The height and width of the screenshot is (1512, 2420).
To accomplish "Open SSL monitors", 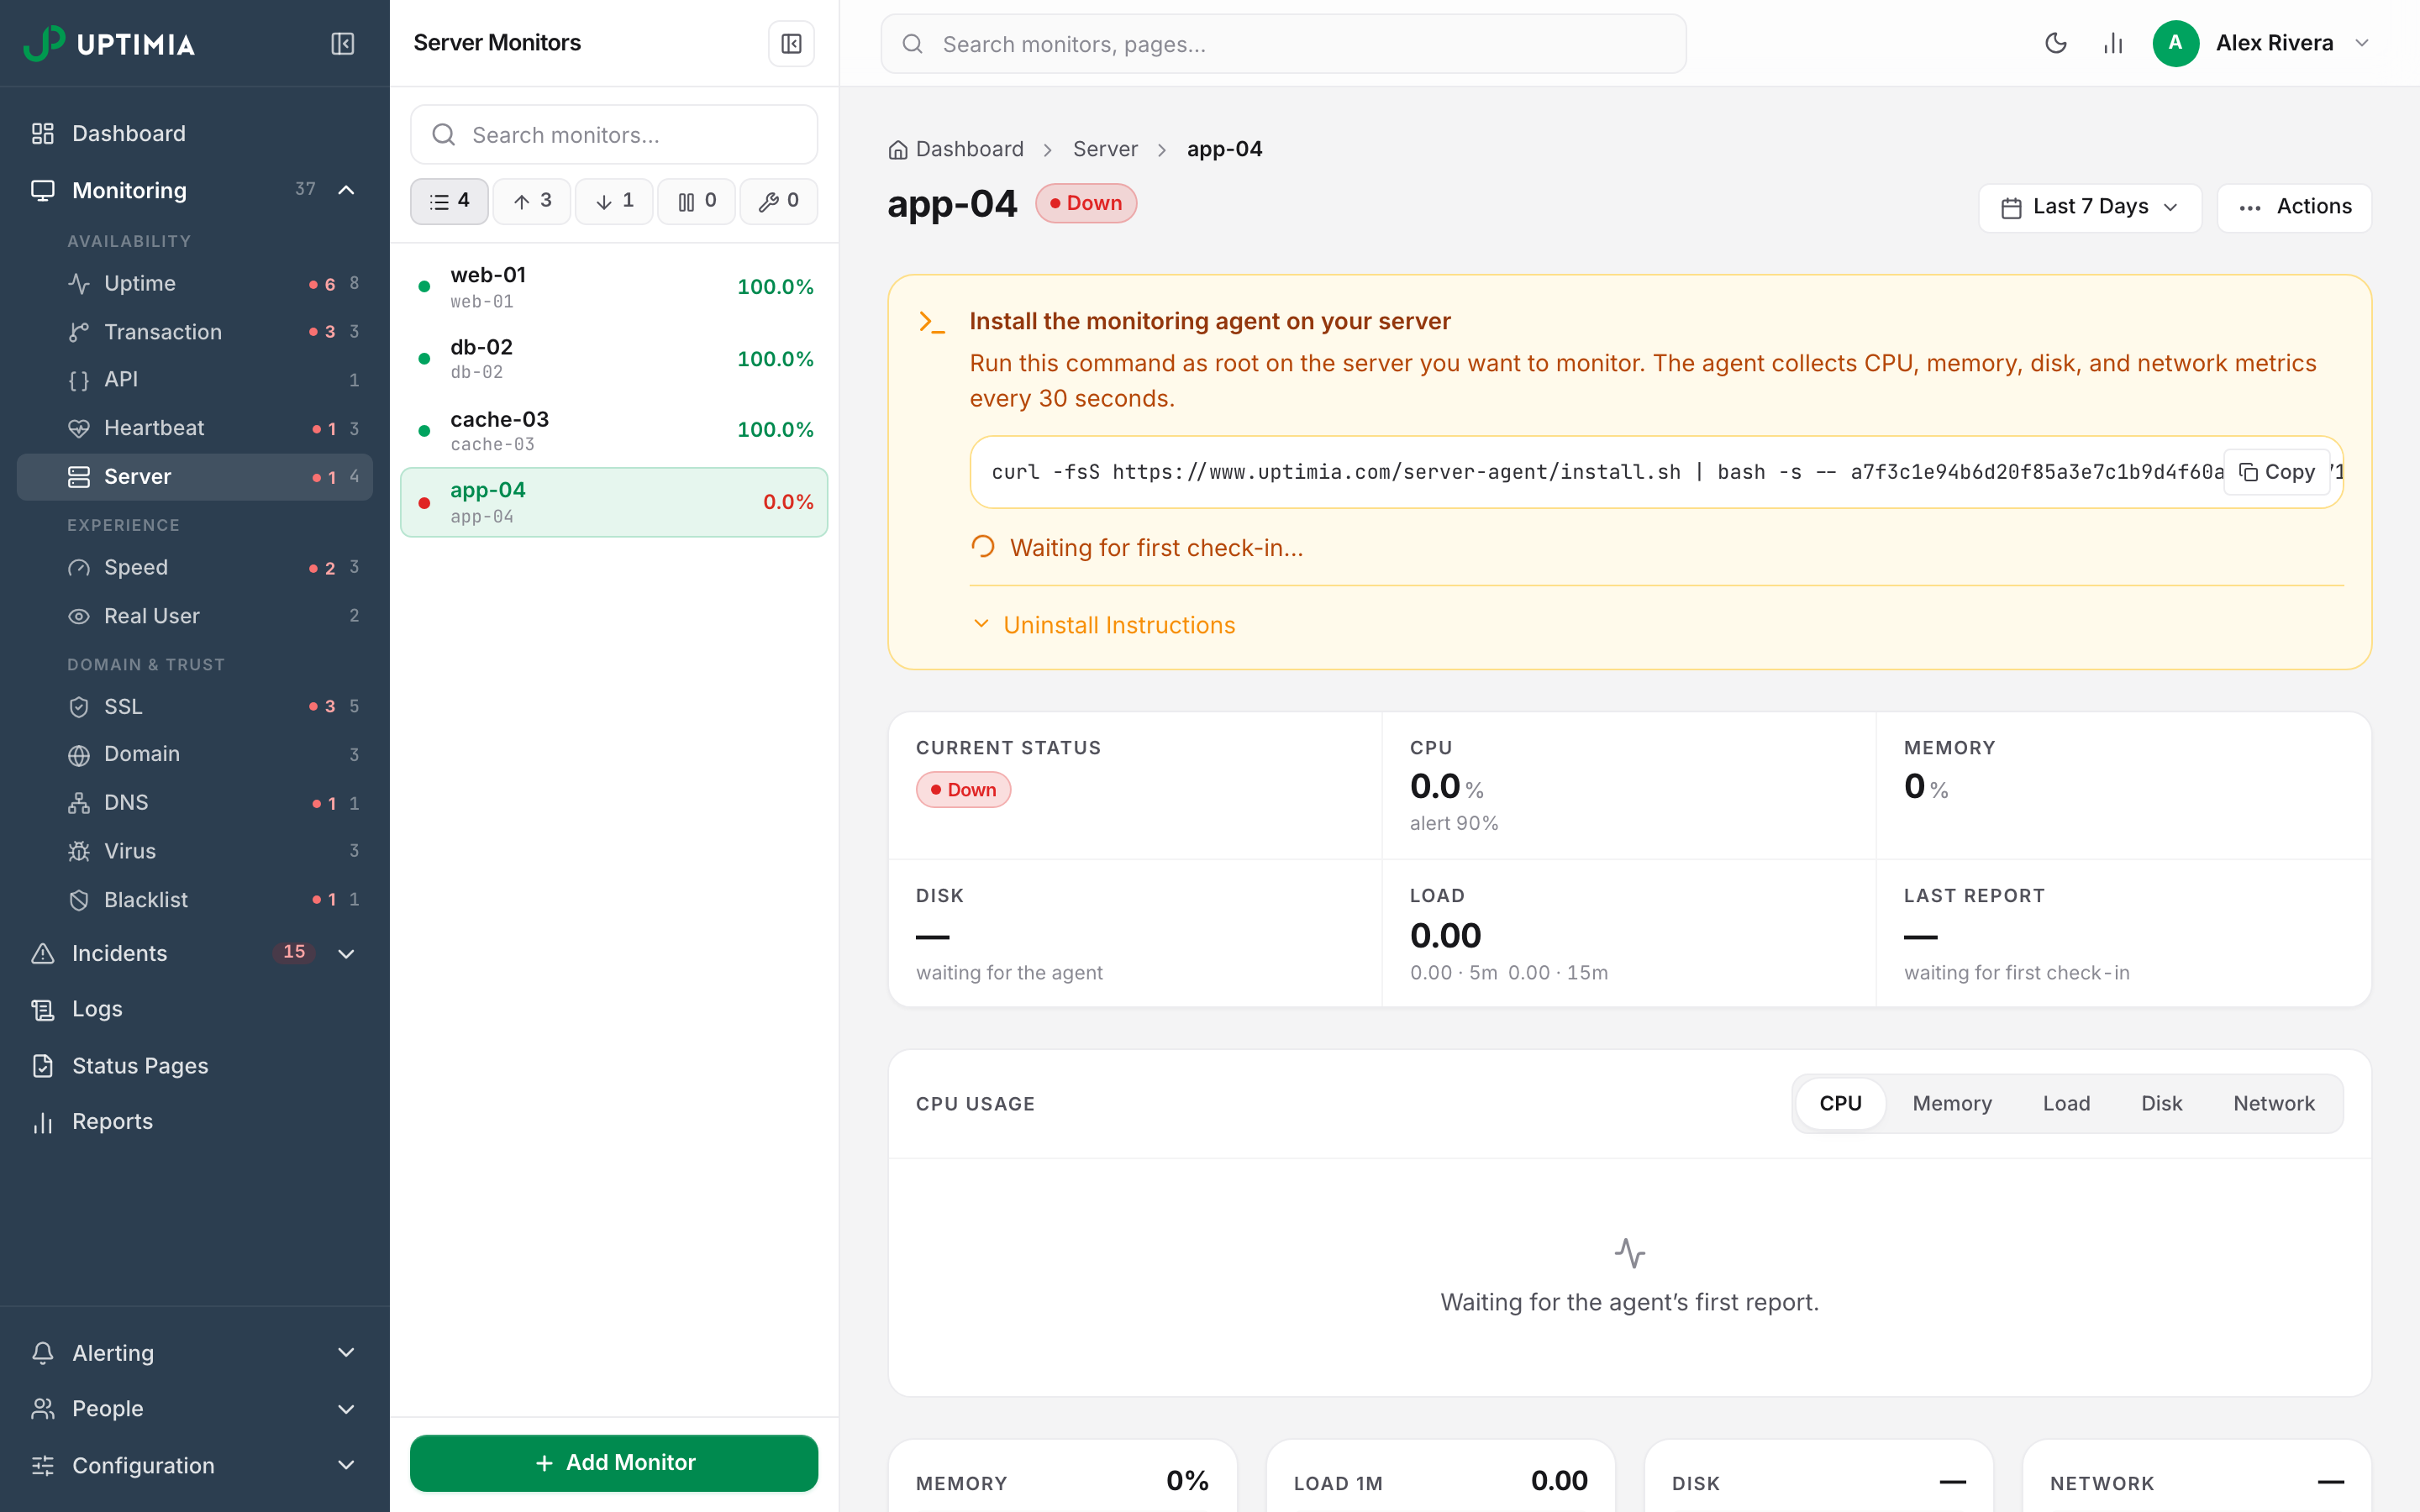I will 195,706.
